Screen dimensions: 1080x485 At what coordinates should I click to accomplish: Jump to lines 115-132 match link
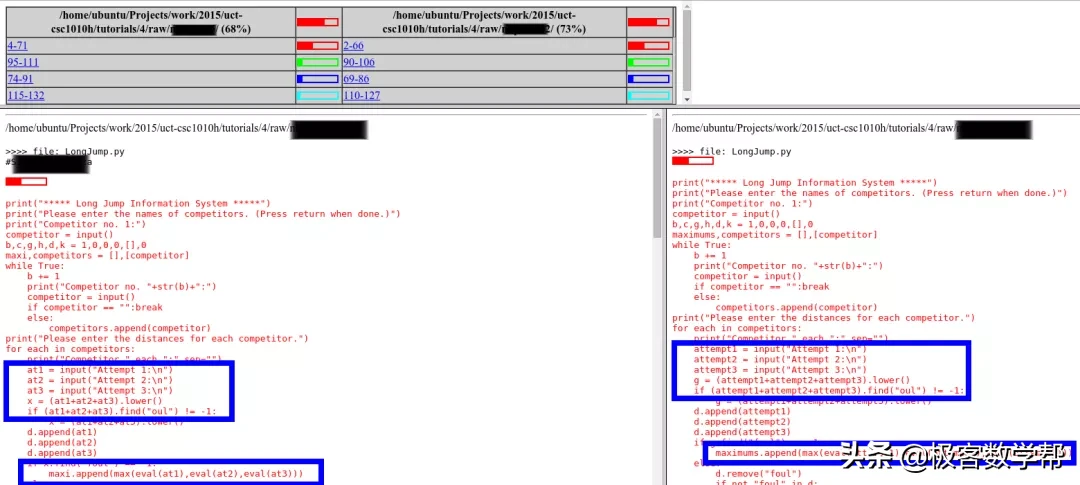pos(26,96)
